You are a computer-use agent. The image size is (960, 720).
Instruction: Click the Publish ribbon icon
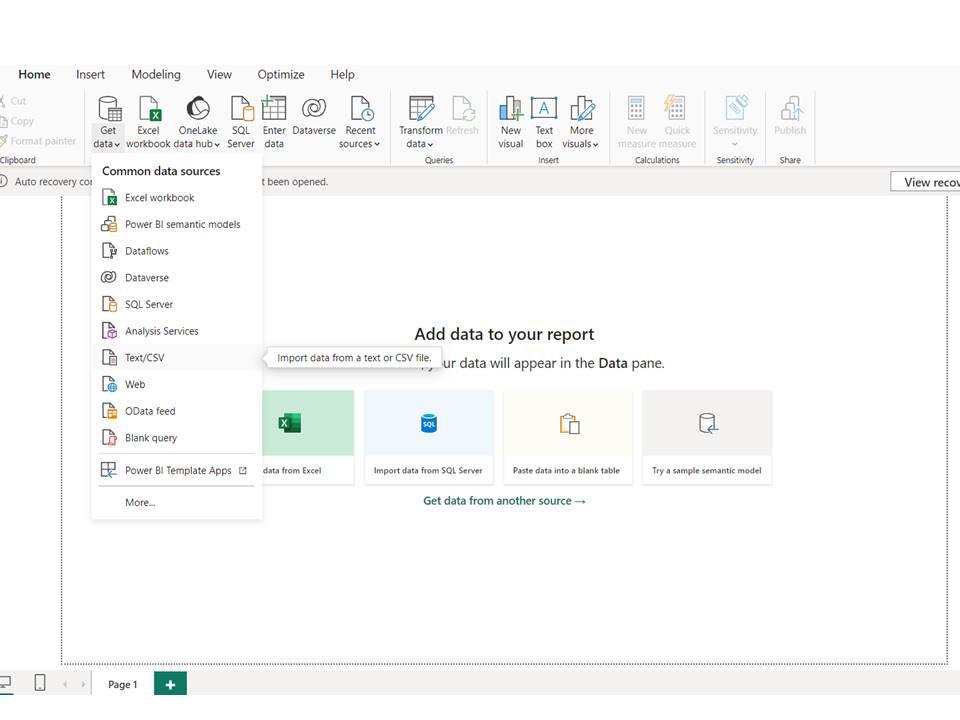[x=790, y=116]
